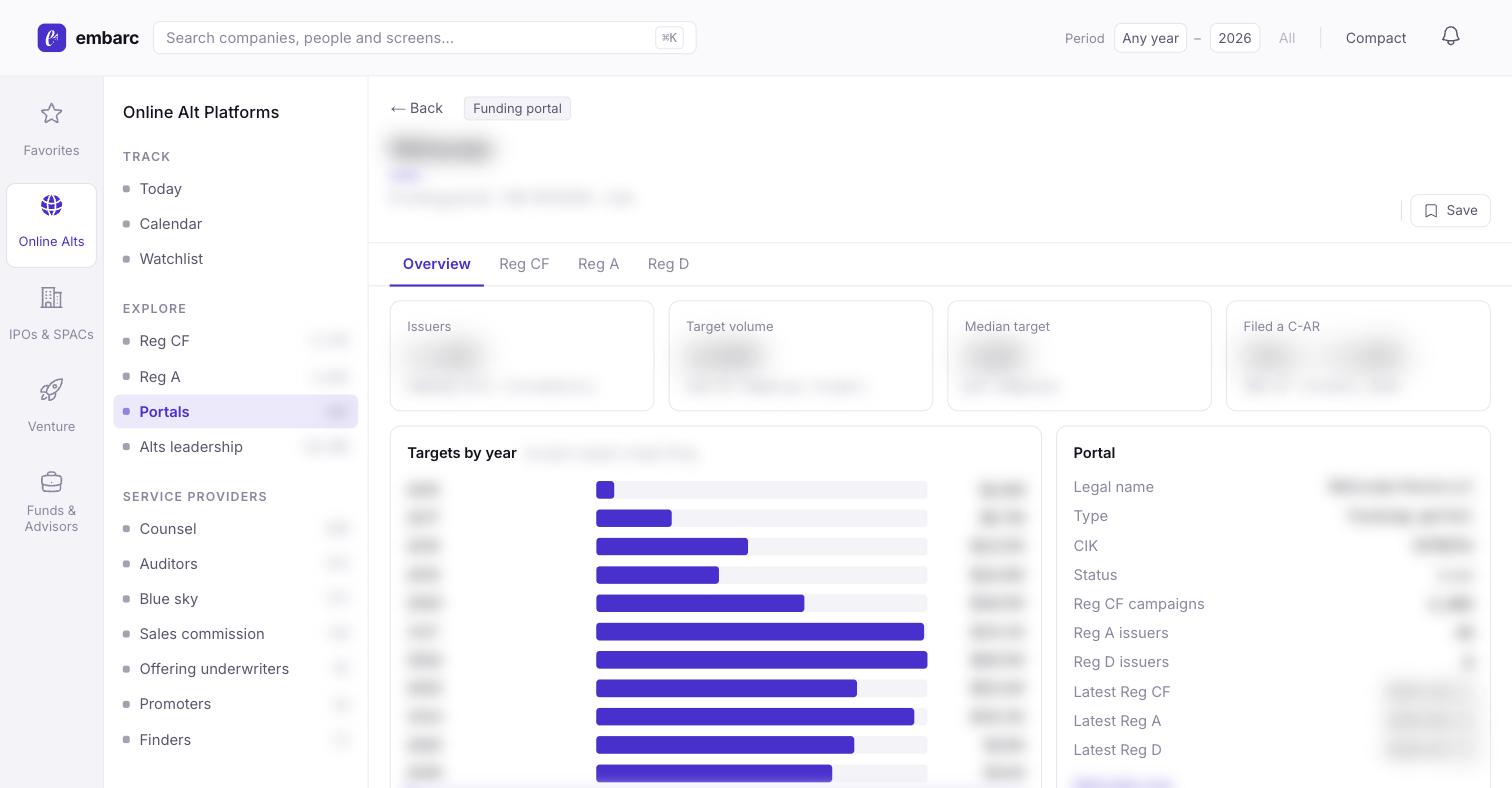Open Auditors service providers
This screenshot has height=788, width=1512.
point(235,564)
